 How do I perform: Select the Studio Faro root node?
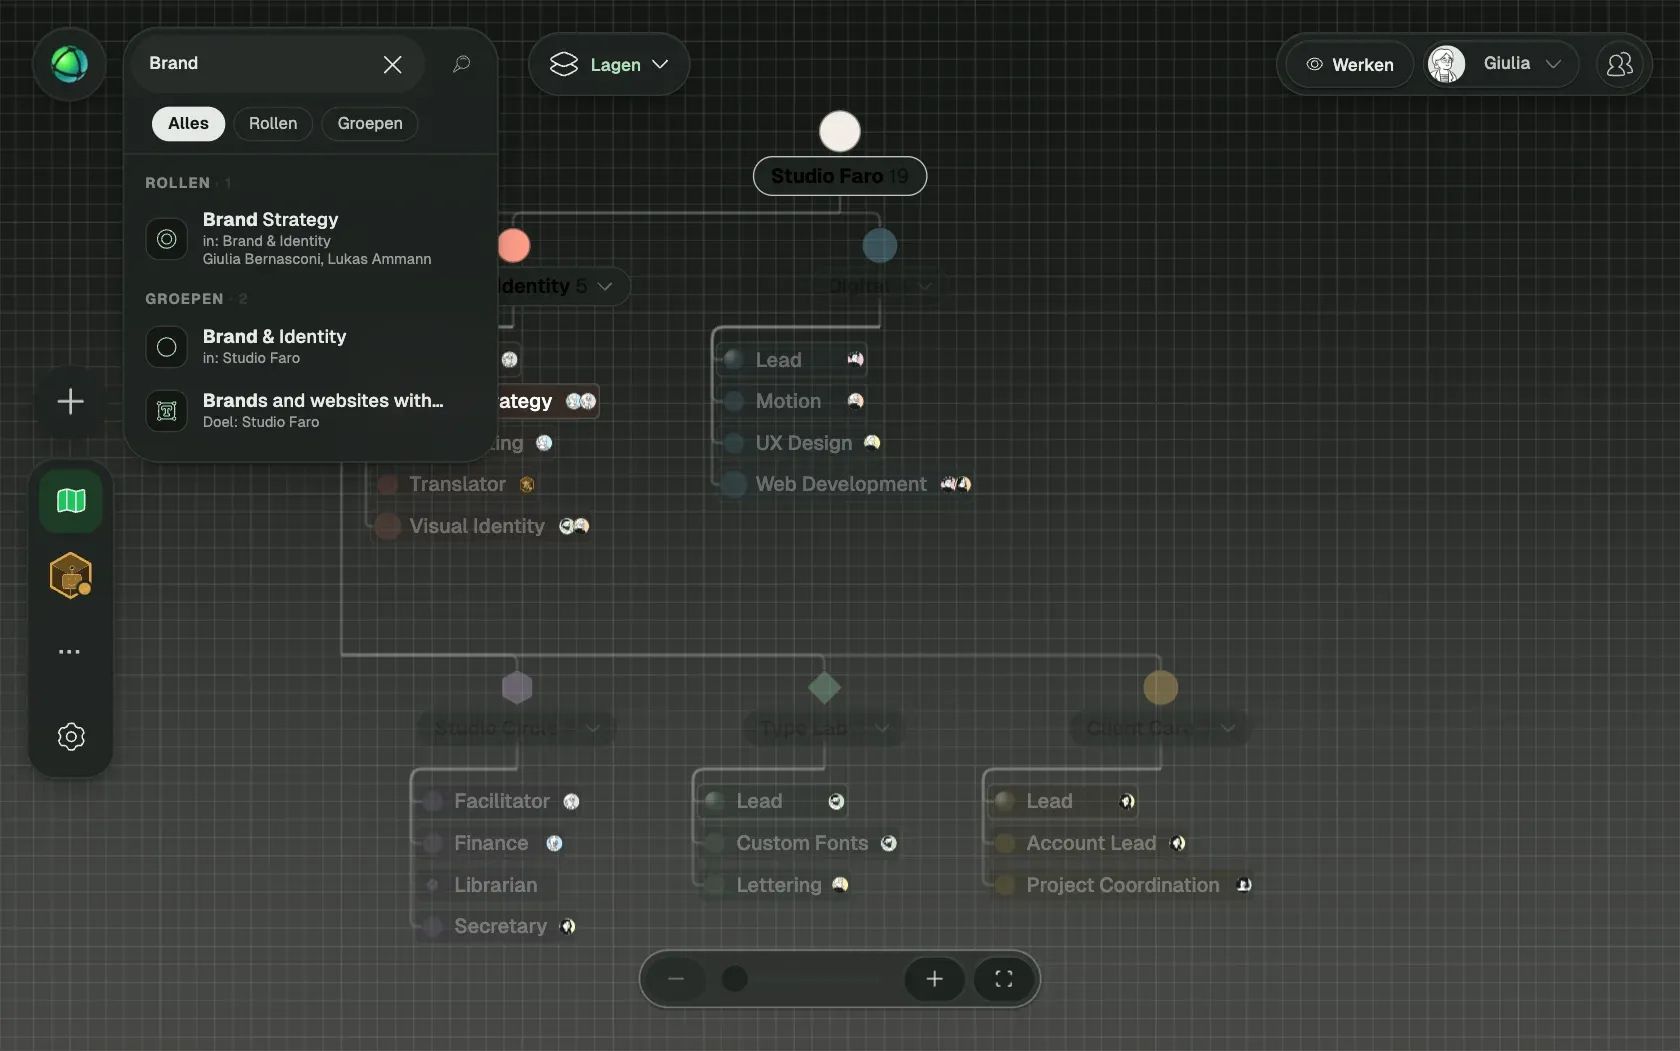(840, 176)
